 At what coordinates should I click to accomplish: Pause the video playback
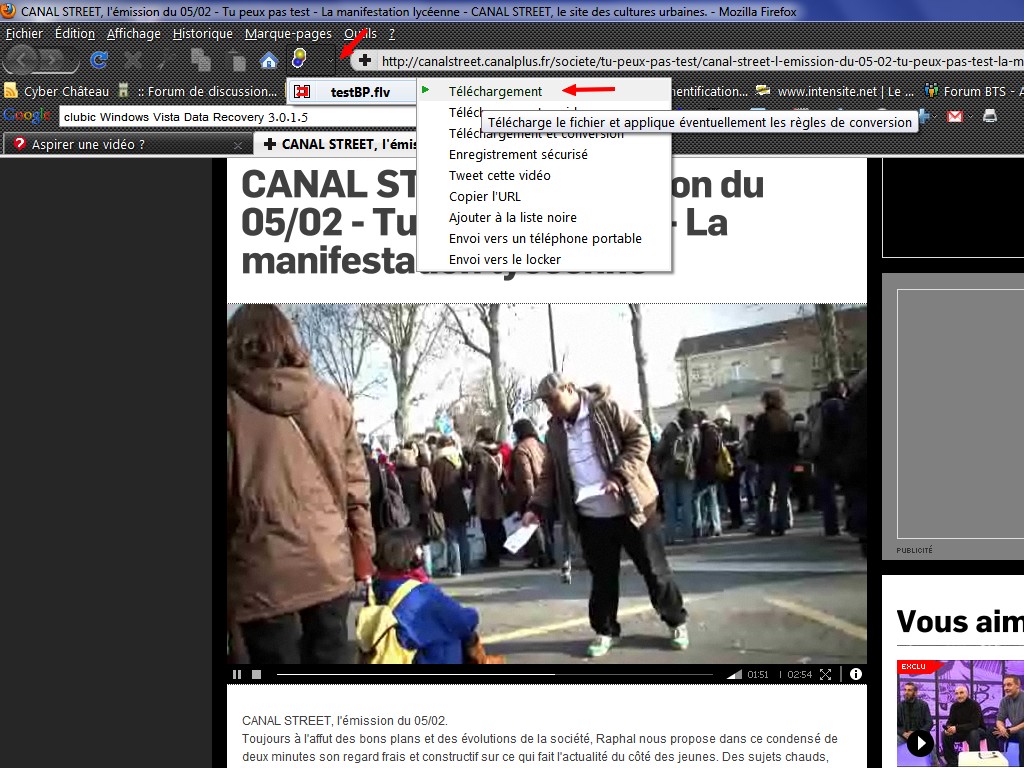pyautogui.click(x=237, y=675)
